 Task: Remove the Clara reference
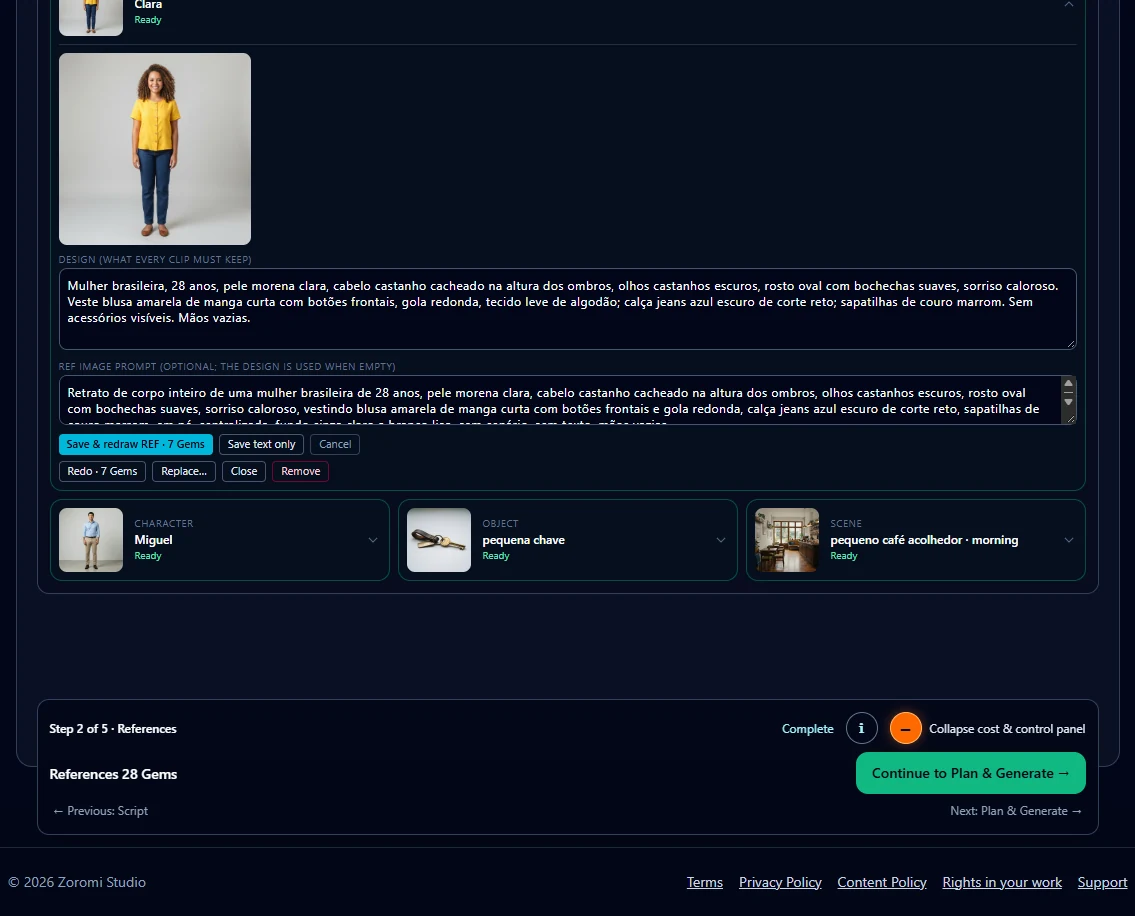300,471
